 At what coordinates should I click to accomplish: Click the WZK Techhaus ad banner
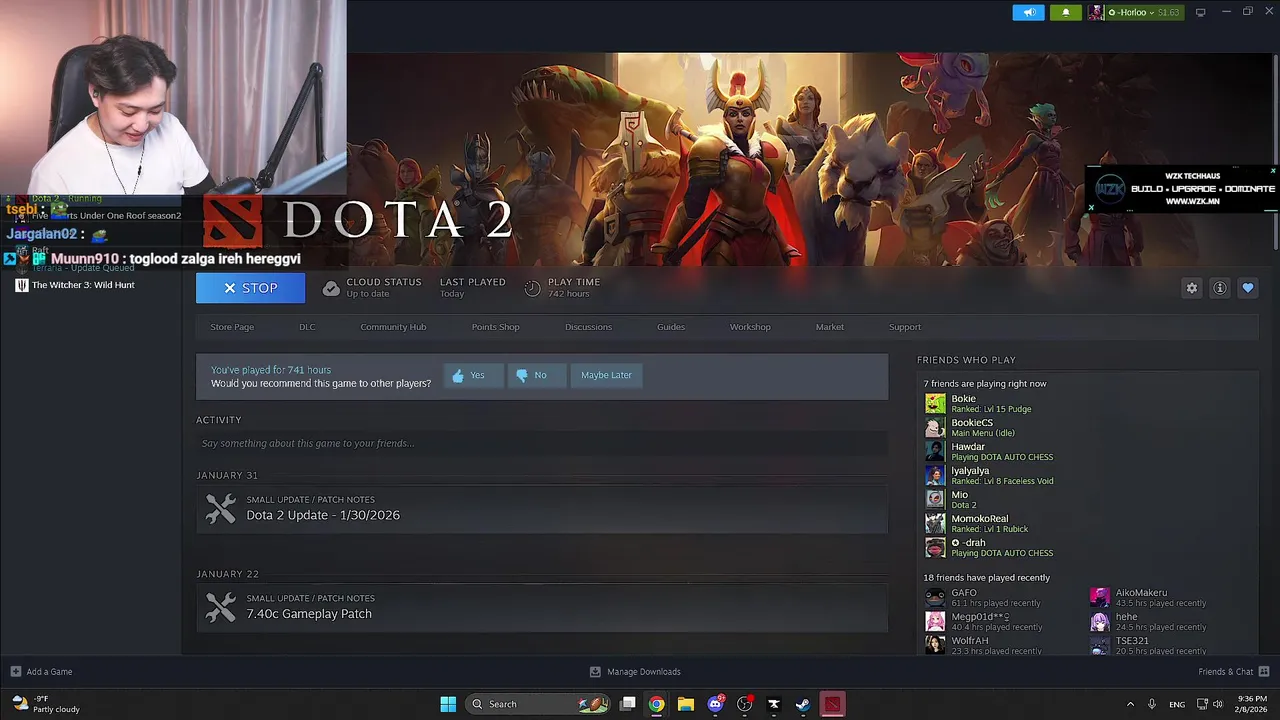coord(1183,189)
